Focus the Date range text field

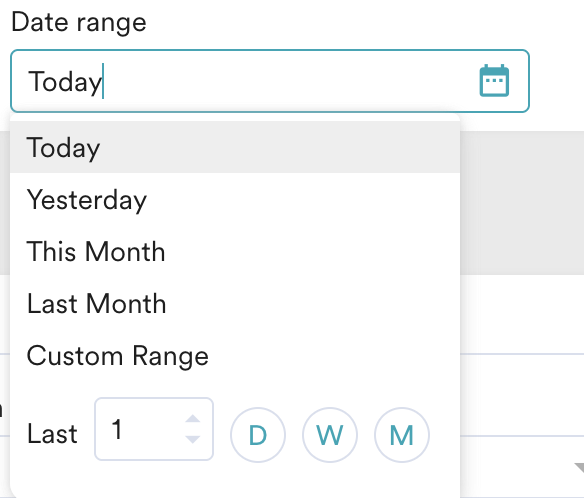[270, 81]
